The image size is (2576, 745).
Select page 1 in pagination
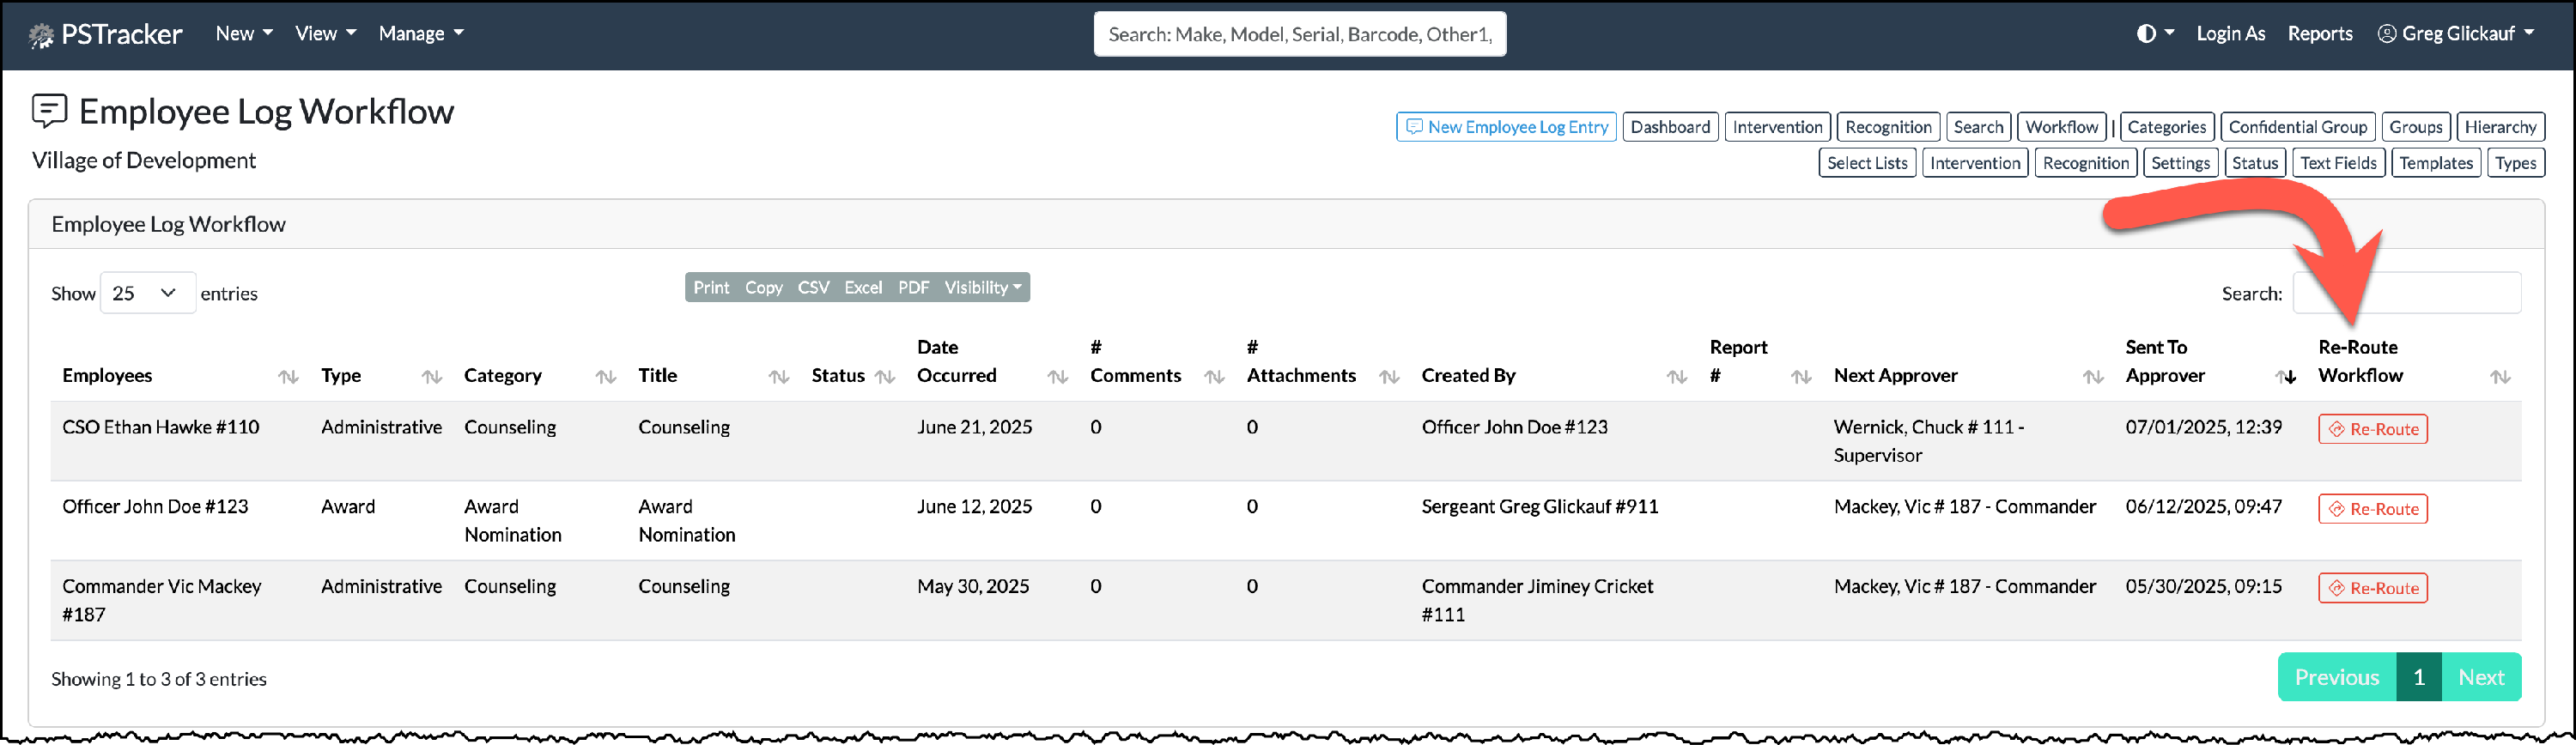coord(2418,677)
